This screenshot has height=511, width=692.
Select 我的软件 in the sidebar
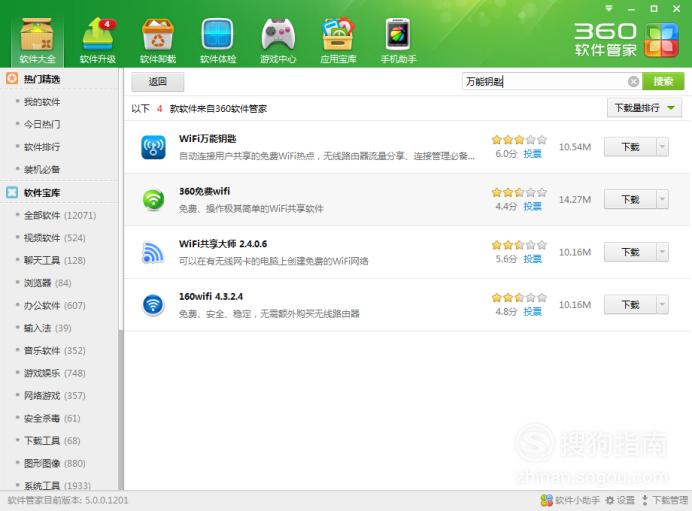tap(42, 102)
